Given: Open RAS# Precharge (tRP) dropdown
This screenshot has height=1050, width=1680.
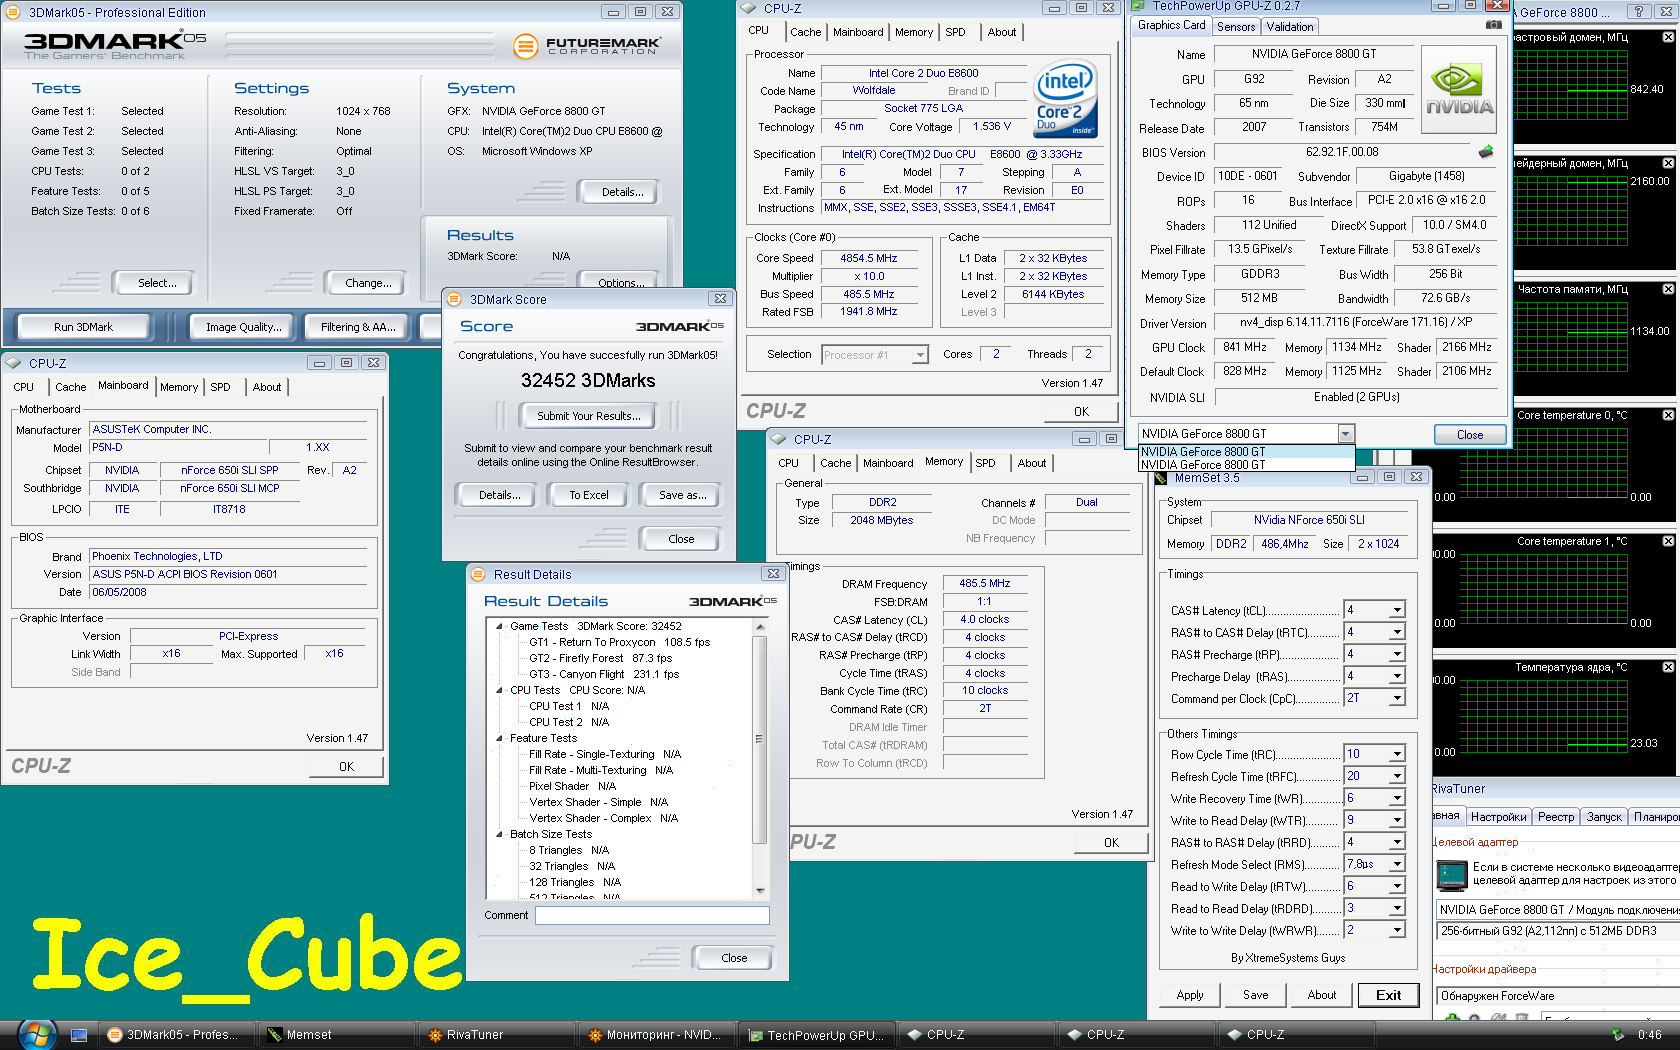Looking at the screenshot, I should 1397,654.
